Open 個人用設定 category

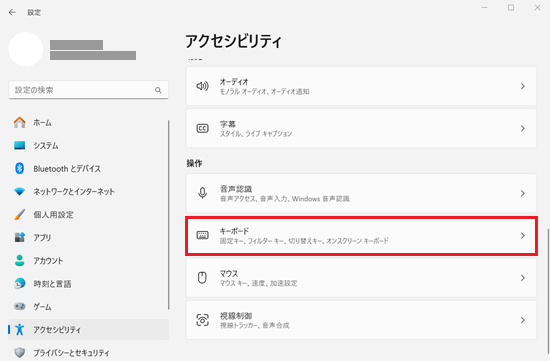pos(88,214)
